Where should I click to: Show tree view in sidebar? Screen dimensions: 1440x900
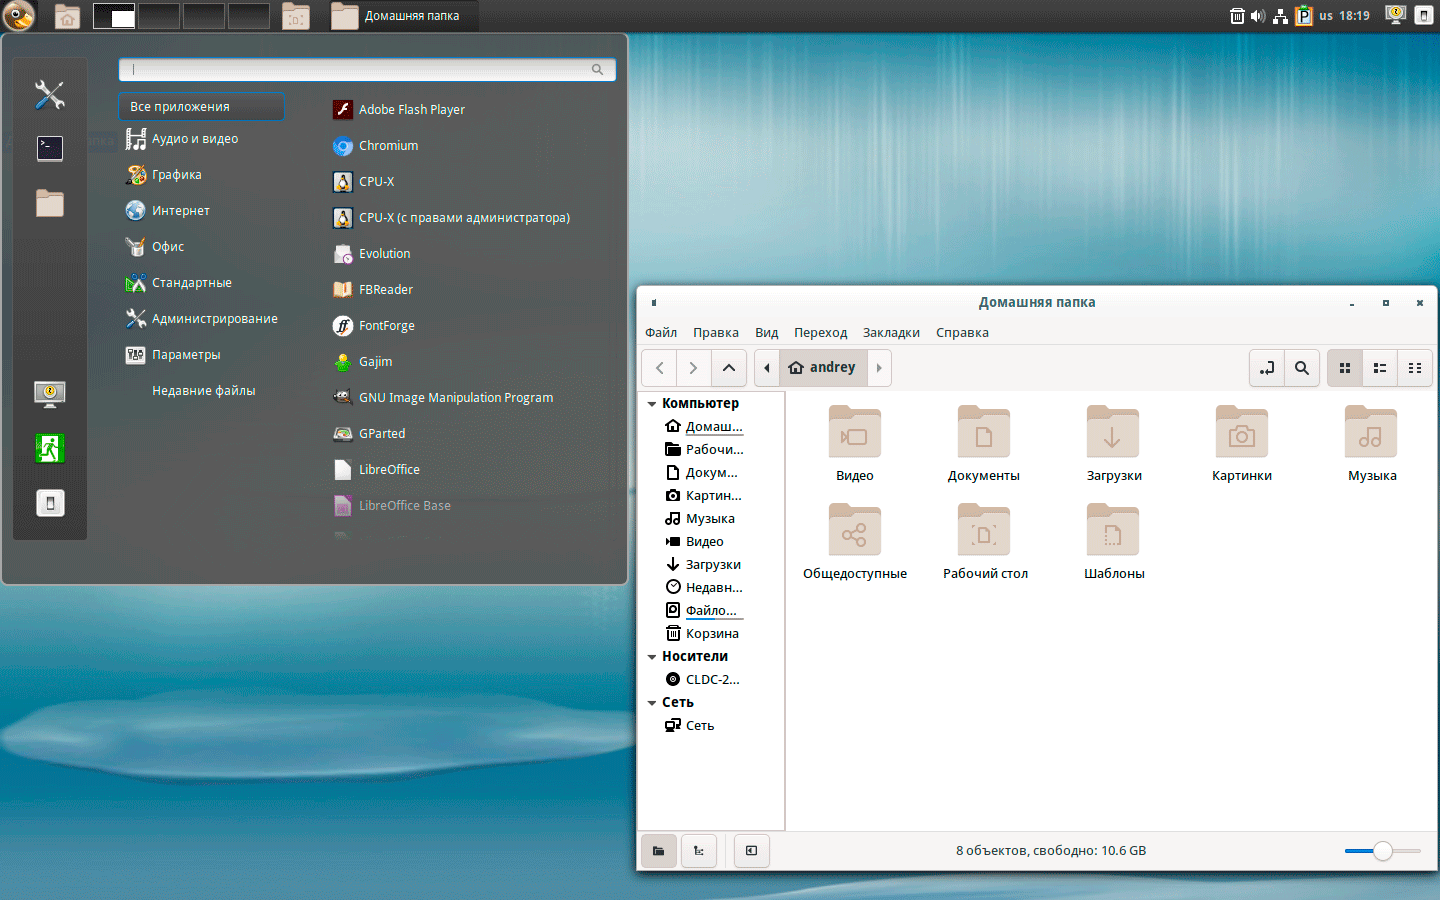point(699,851)
